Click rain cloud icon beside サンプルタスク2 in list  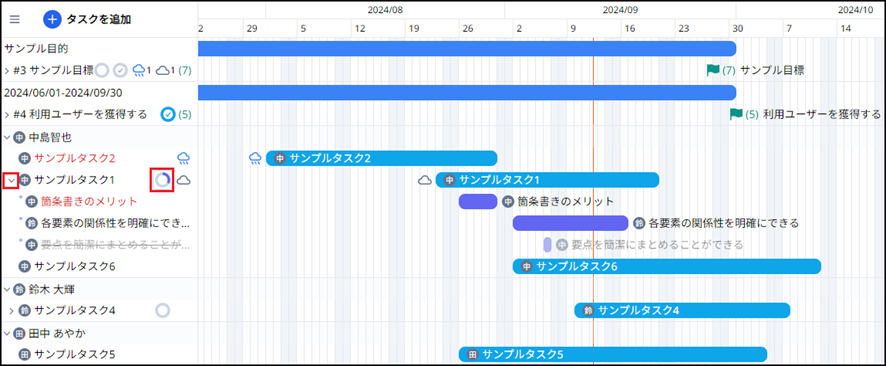(184, 158)
